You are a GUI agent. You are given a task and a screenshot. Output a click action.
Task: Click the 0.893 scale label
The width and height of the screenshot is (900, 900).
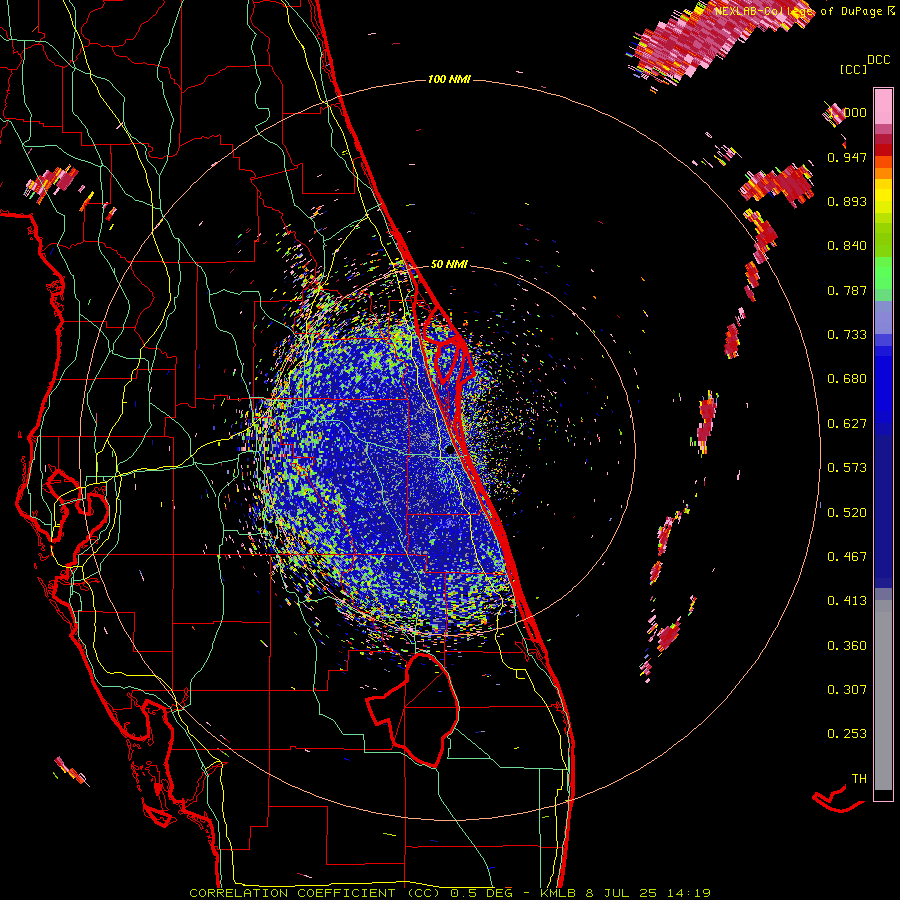tap(847, 201)
